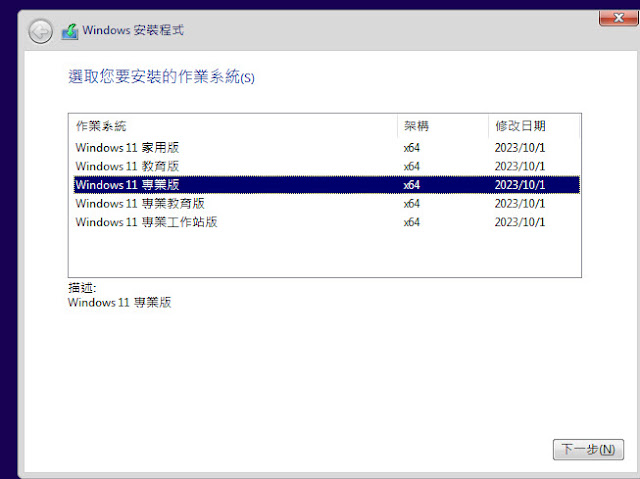
Task: Click x64 in the 家用版 row
Action: (411, 147)
